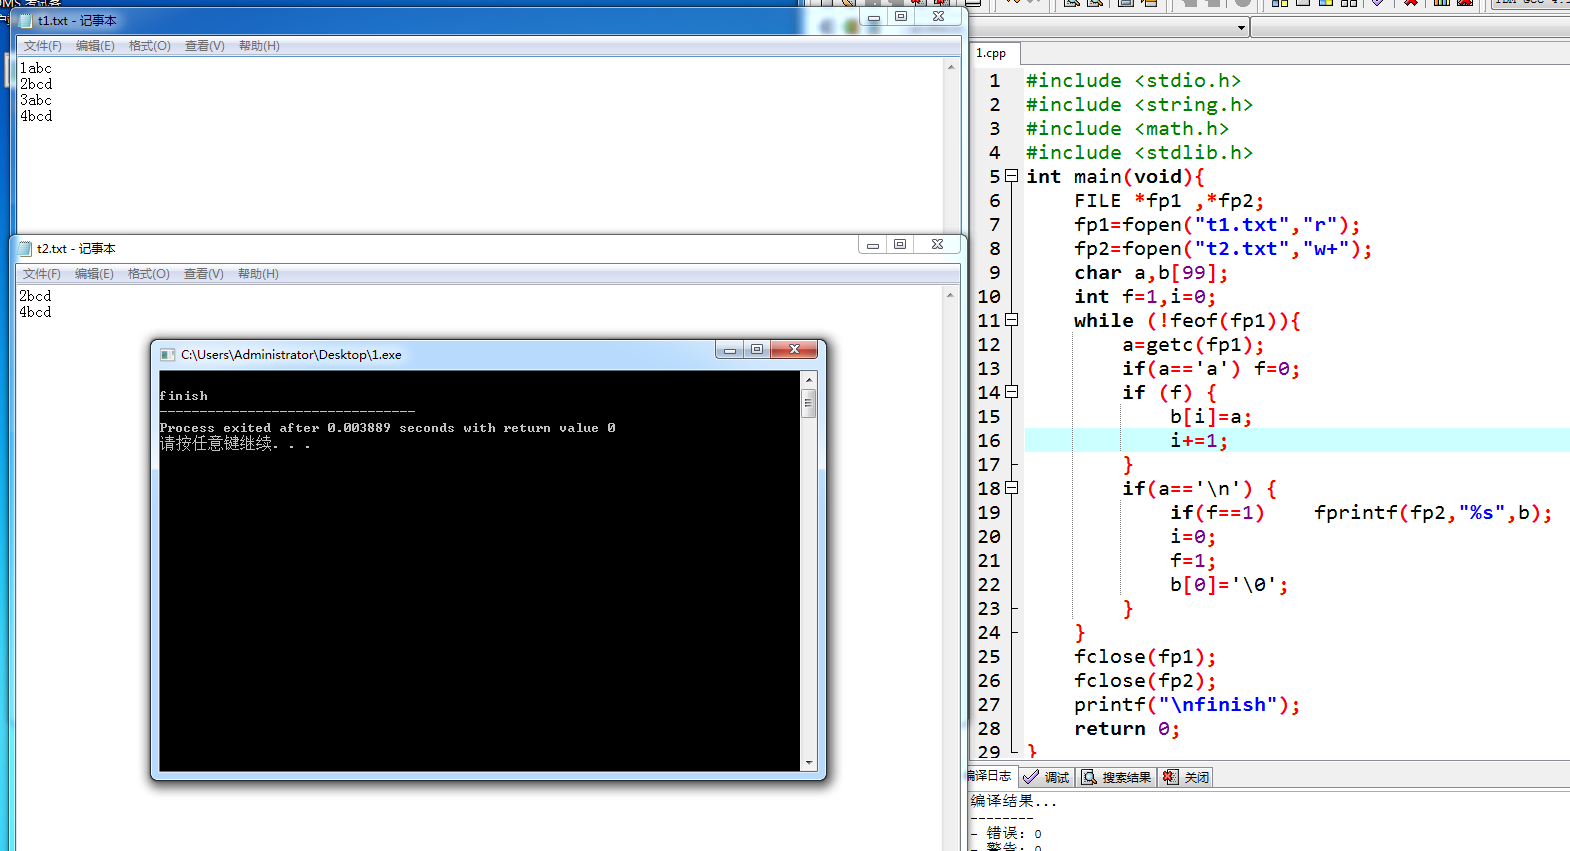Click the 'fclose(fp1);' code line
This screenshot has height=851, width=1570.
pos(1146,656)
